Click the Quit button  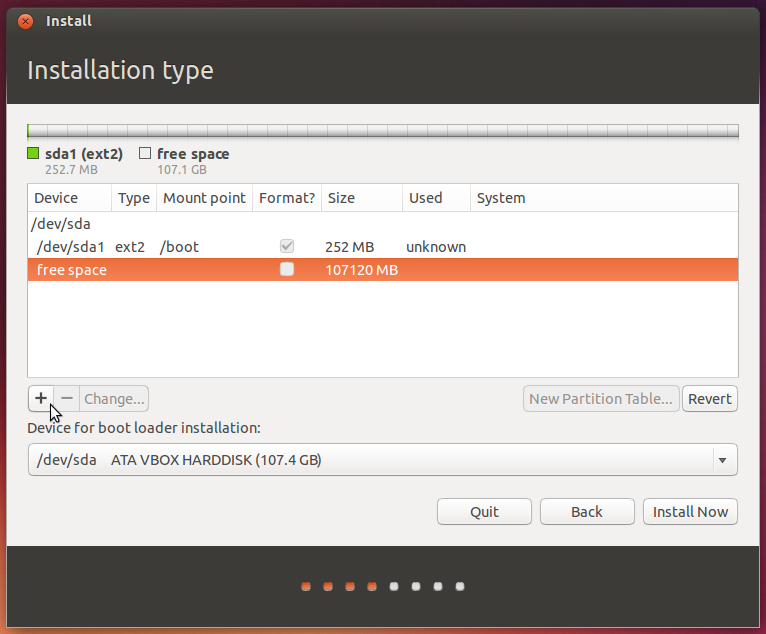tap(484, 511)
